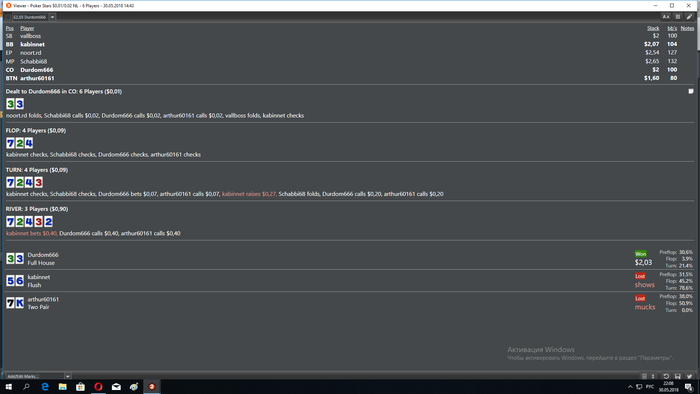This screenshot has height=394, width=700.
Task: Open the vertical dots options icon
Action: pos(653,376)
